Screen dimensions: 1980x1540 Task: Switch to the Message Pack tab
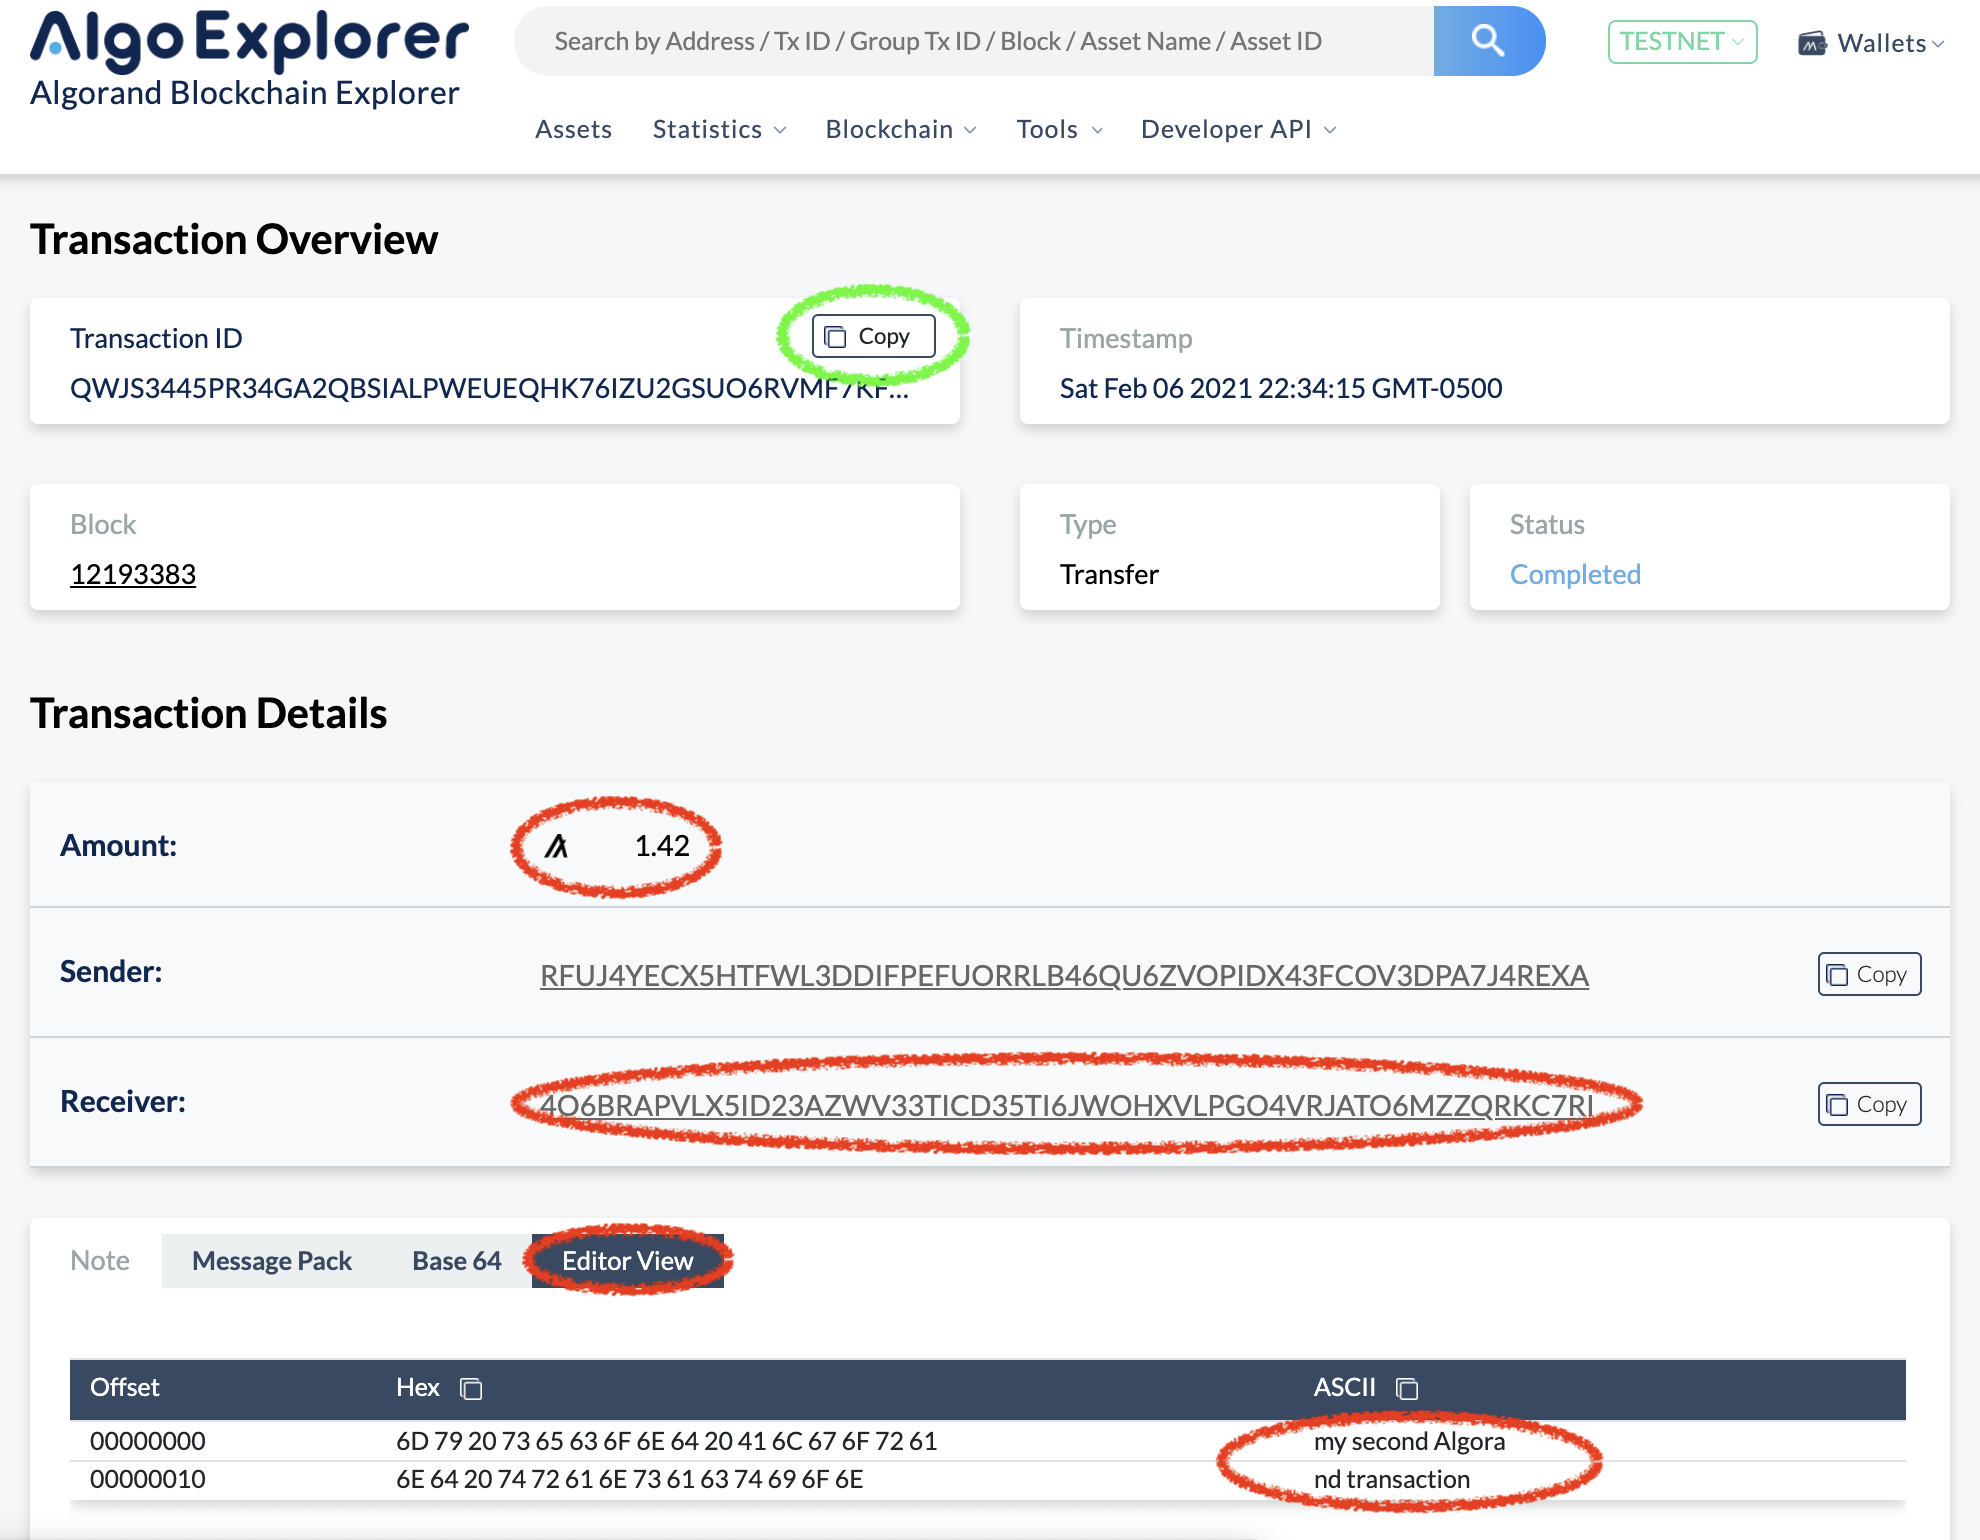click(271, 1261)
